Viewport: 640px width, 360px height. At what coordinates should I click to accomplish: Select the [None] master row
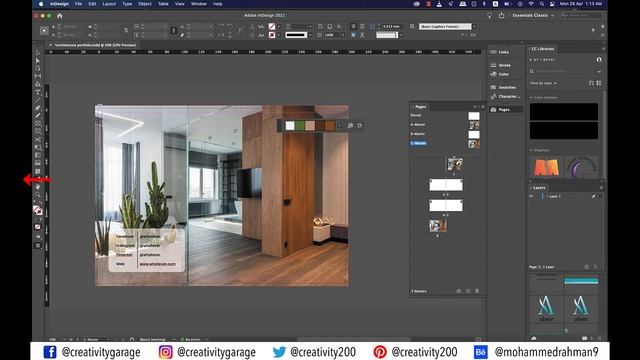point(445,116)
